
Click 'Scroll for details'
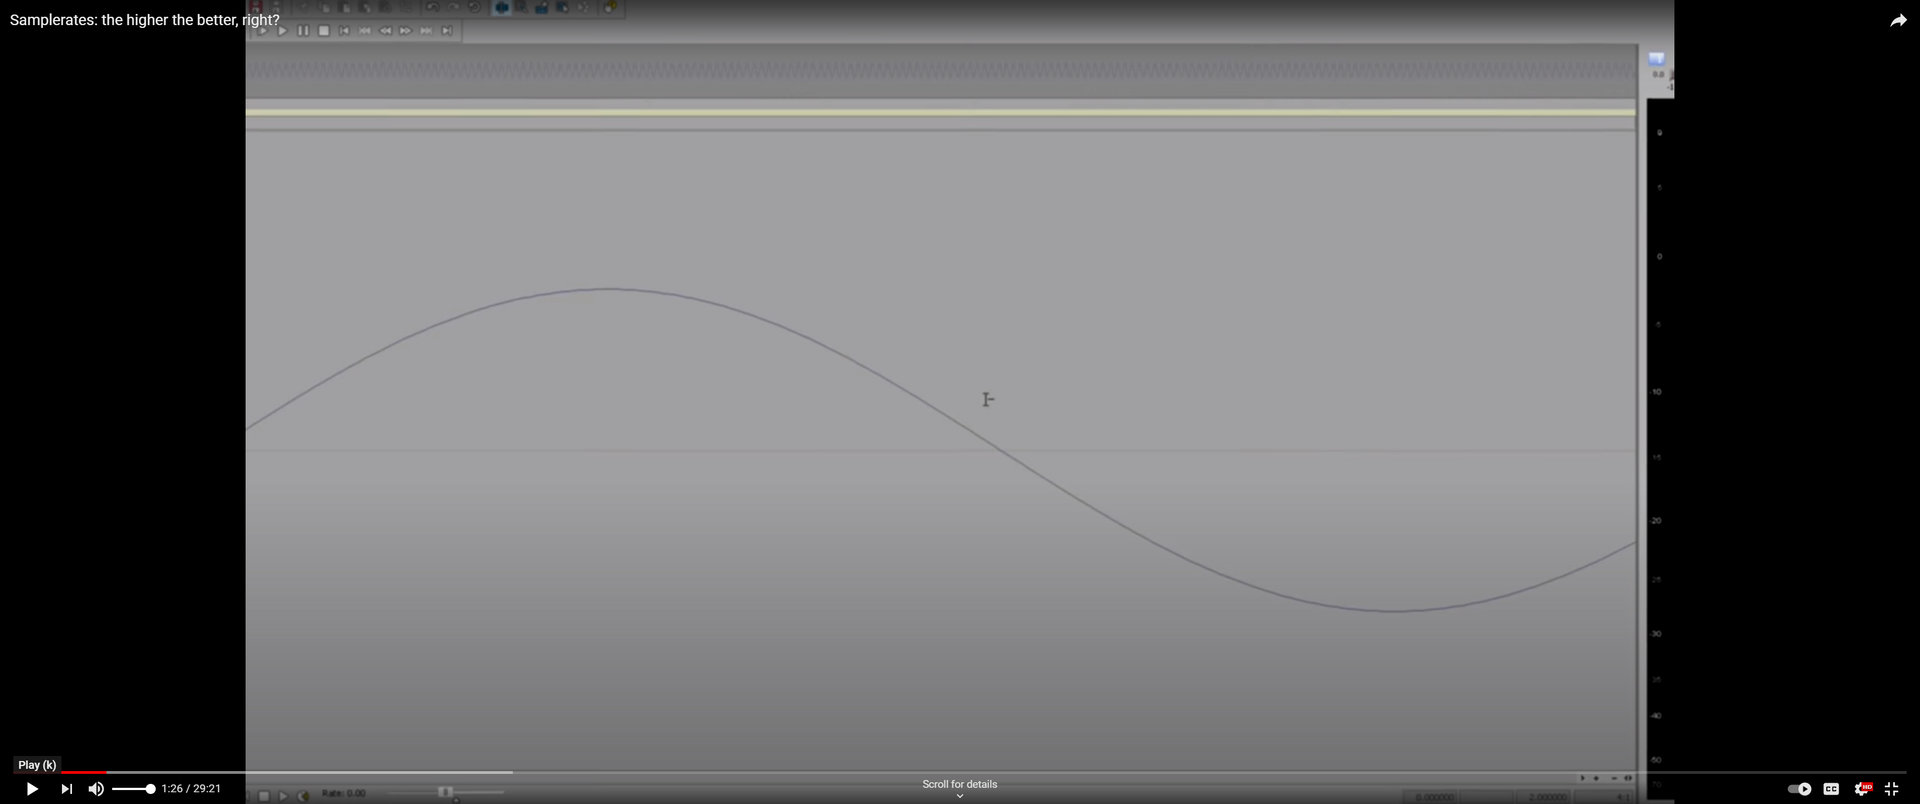tap(960, 784)
